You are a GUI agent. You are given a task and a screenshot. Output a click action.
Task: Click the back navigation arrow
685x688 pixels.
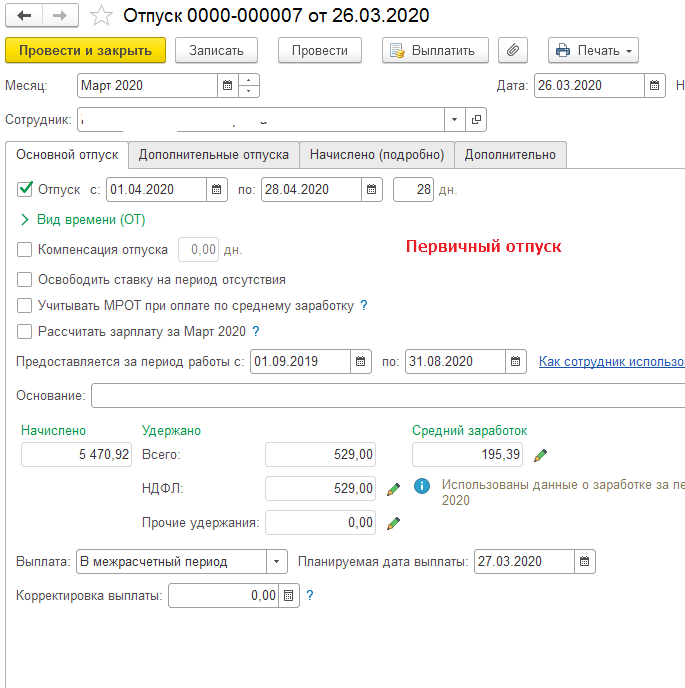coord(24,16)
